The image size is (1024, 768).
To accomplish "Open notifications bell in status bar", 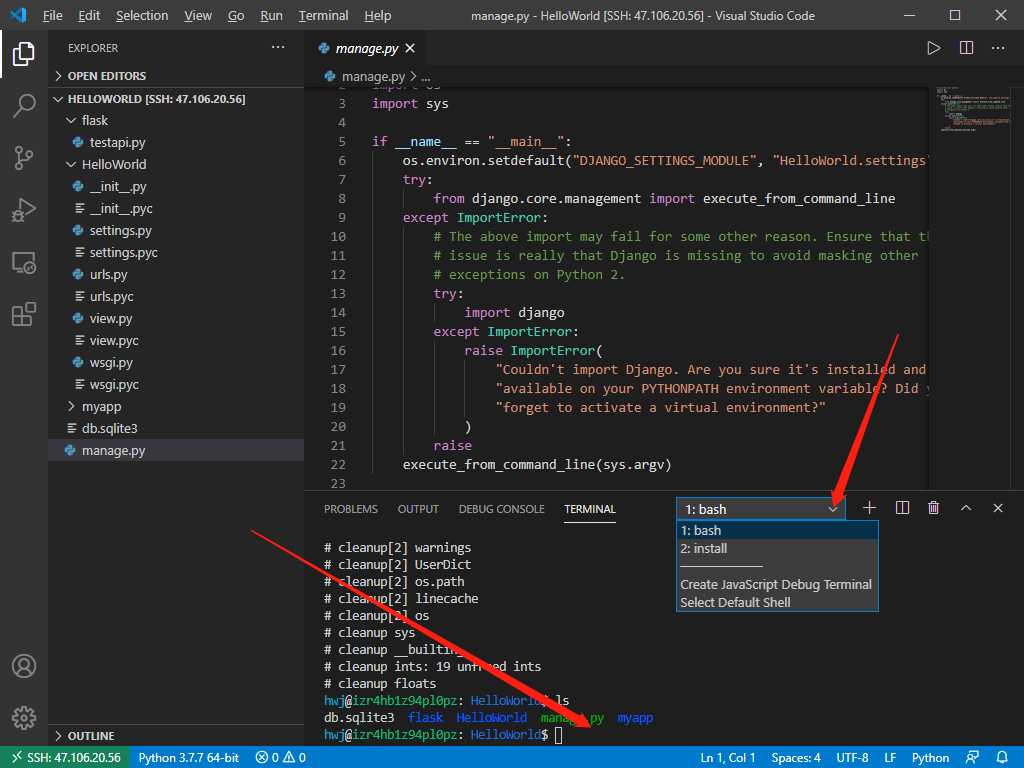I will click(x=1002, y=758).
